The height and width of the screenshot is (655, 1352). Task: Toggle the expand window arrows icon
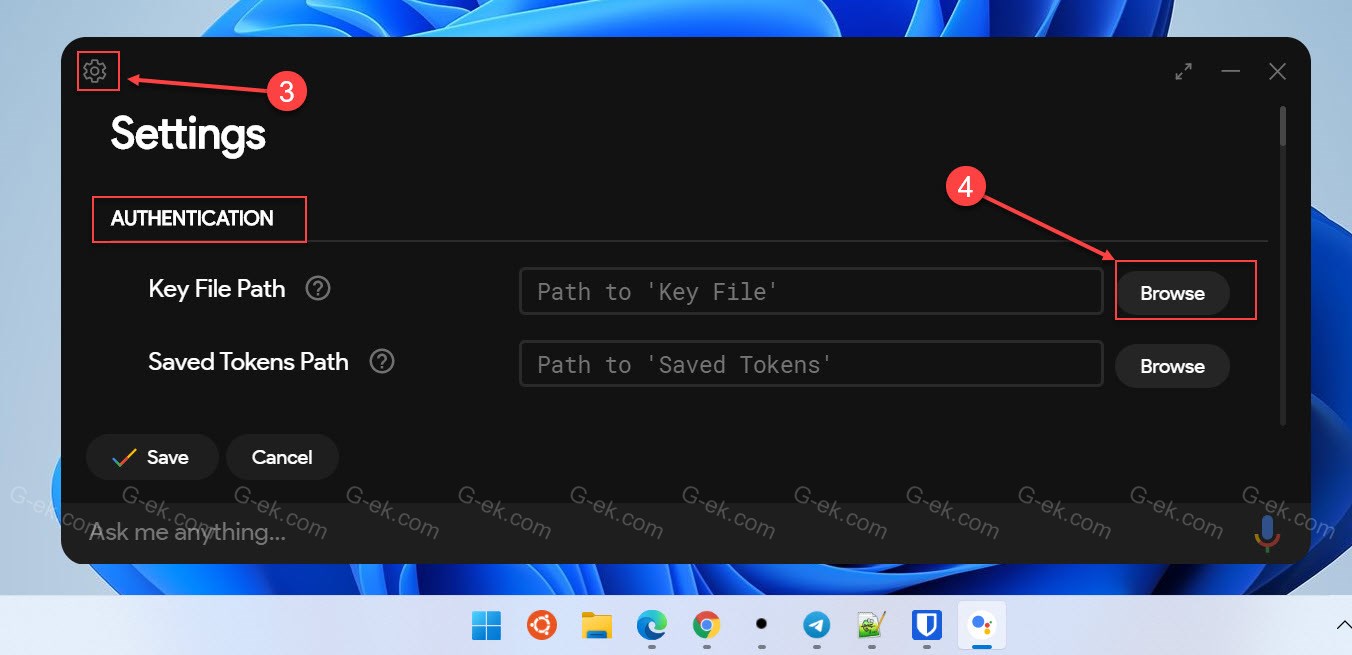coord(1184,72)
